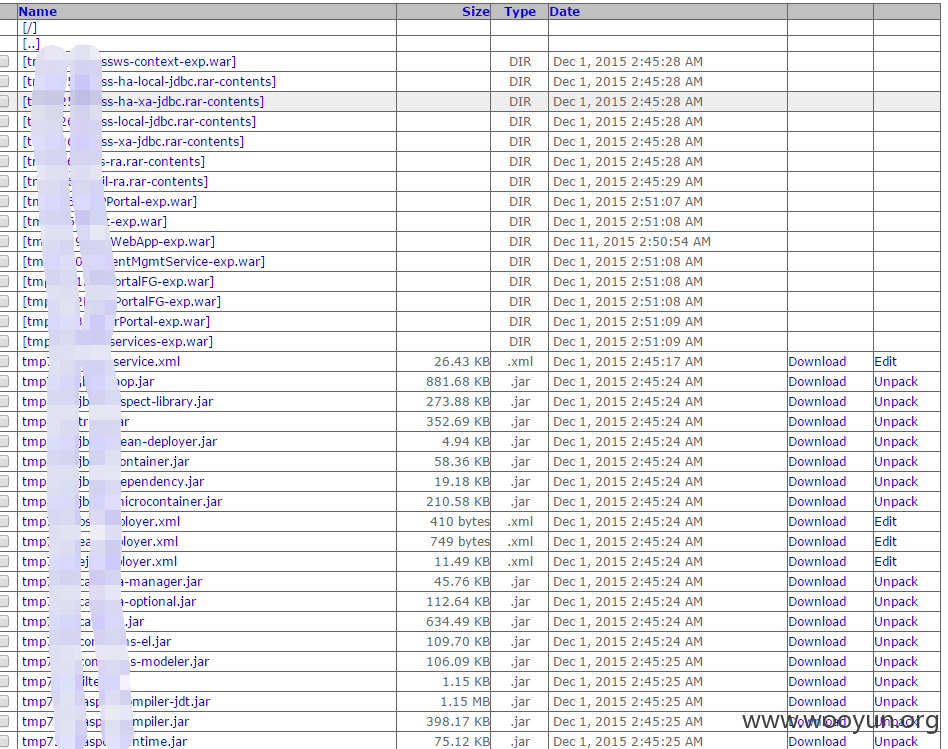This screenshot has width=948, height=749.
Task: Sort the listing by the Name header
Action: click(x=37, y=11)
